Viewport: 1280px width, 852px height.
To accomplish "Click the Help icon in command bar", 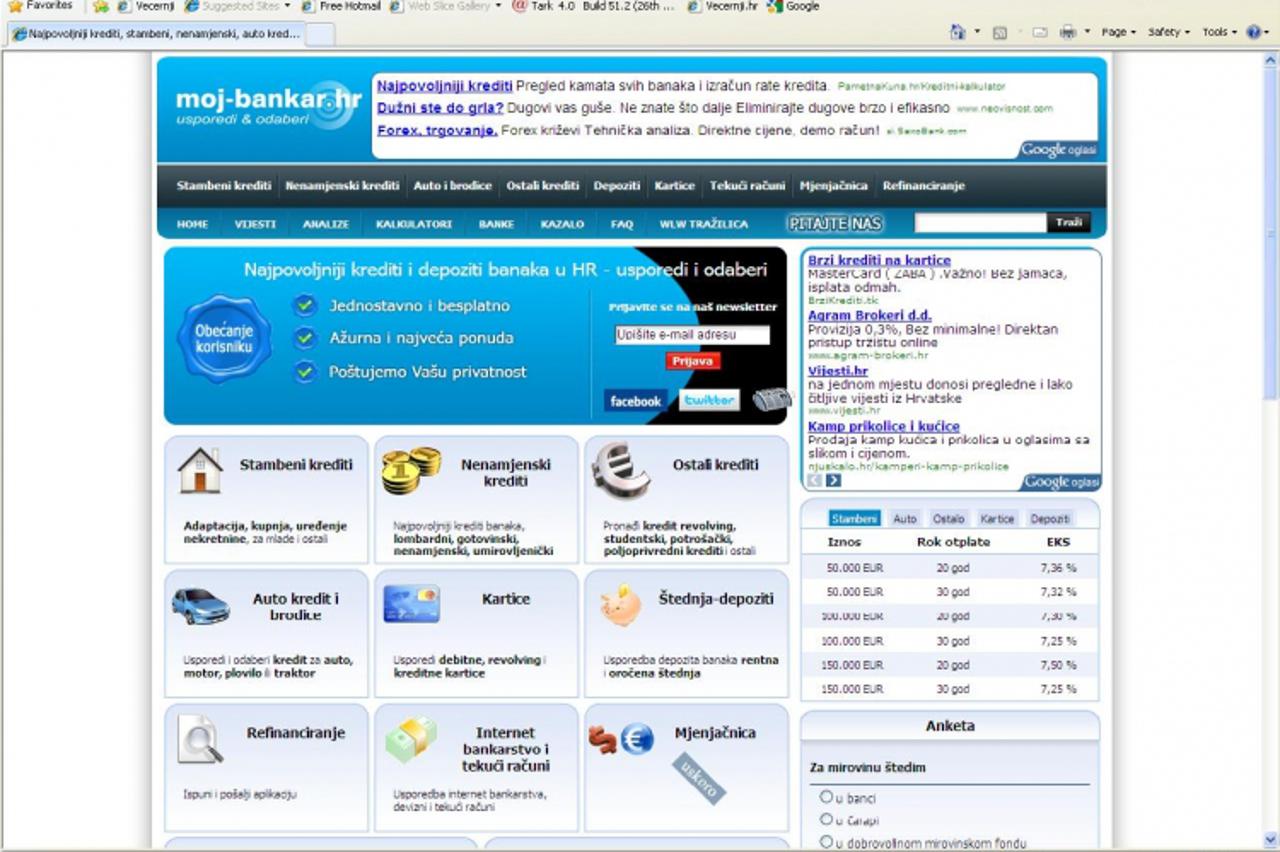I will [1253, 32].
